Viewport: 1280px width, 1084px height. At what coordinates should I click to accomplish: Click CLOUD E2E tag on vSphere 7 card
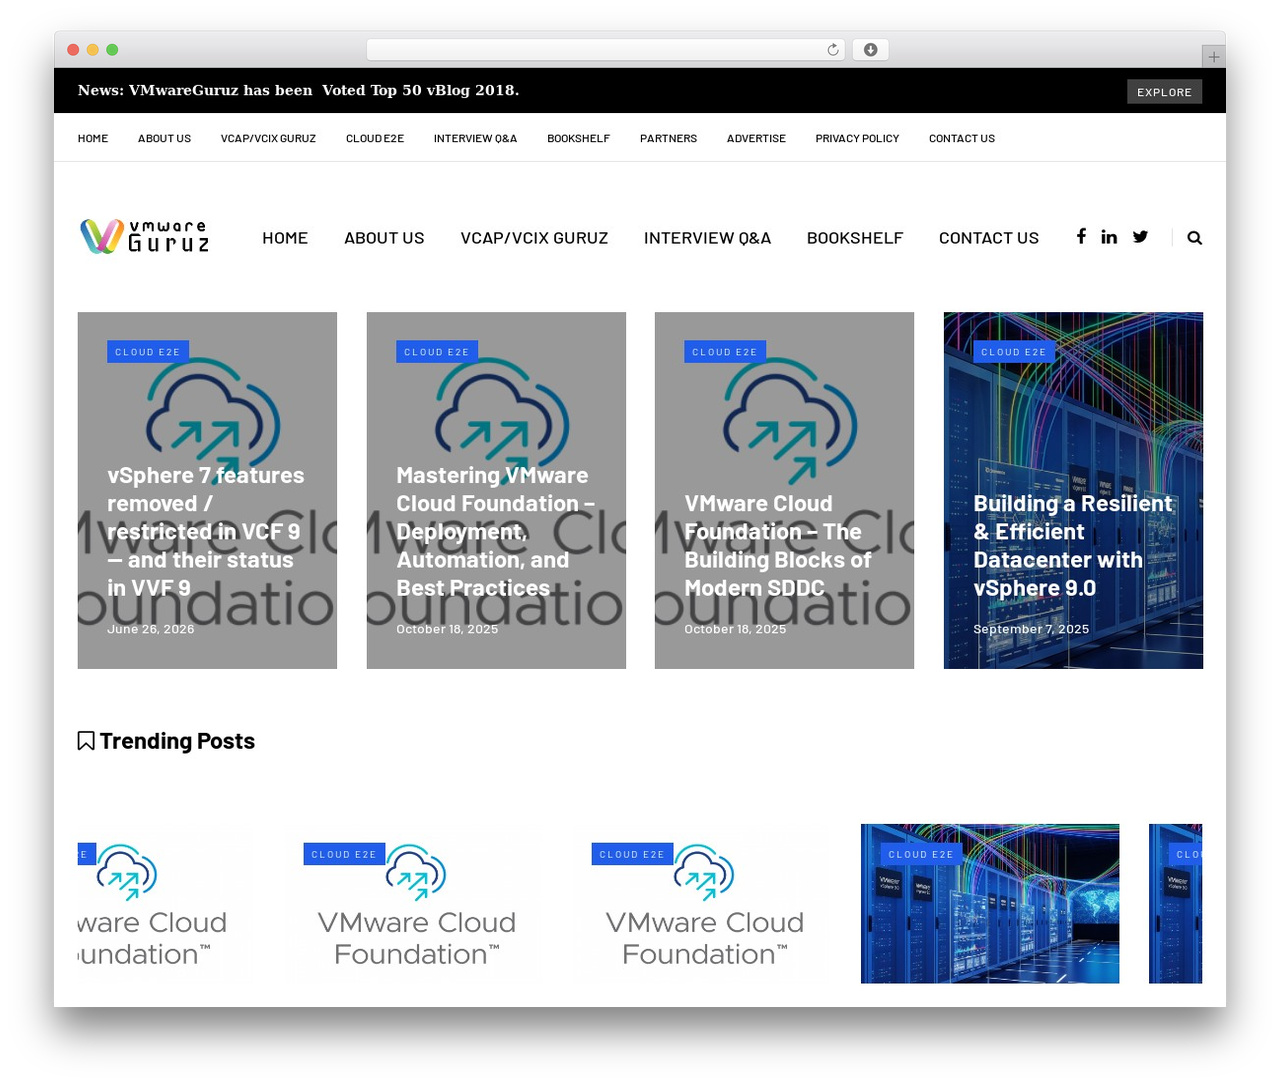pos(148,352)
